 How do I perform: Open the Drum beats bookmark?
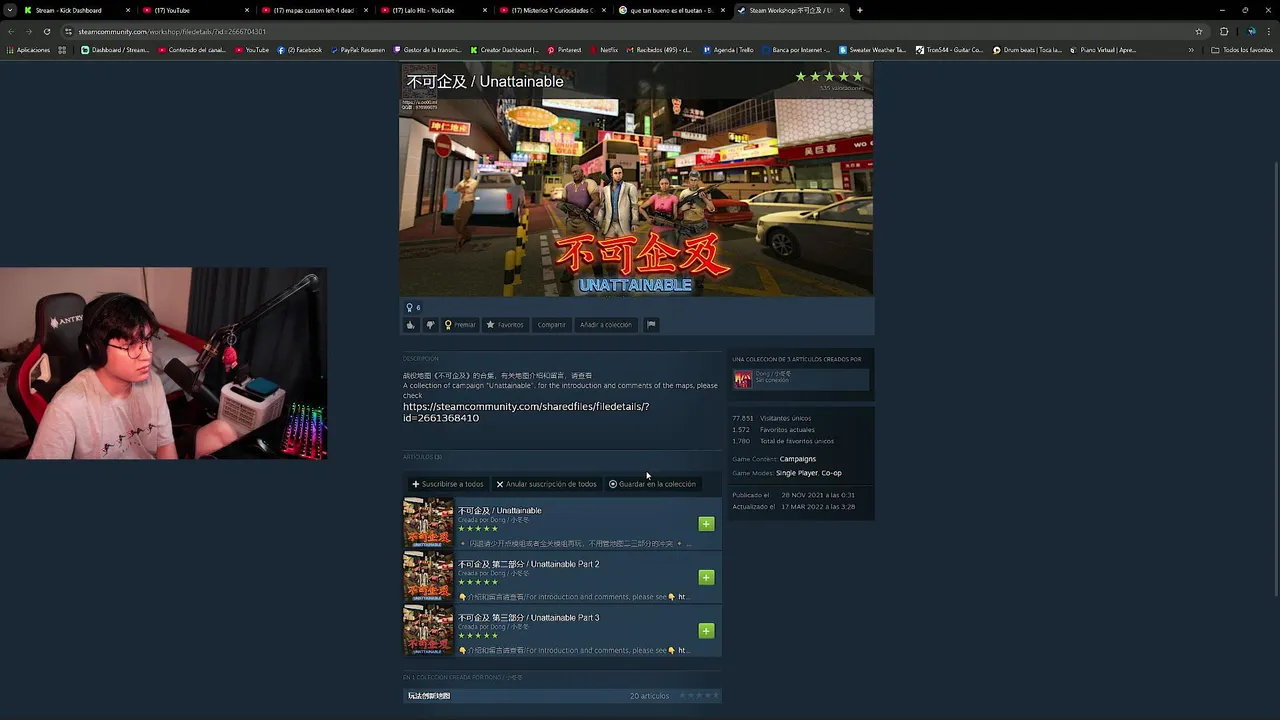point(1028,50)
